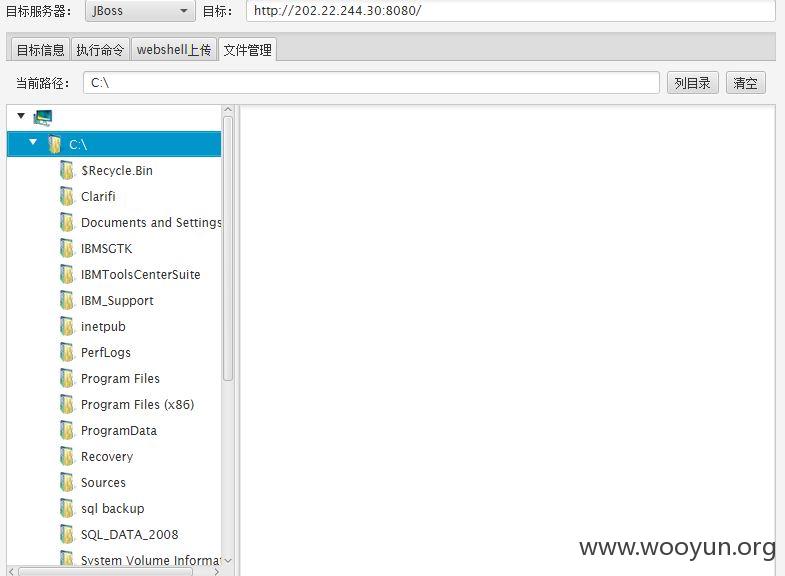Click the target URL input field
785x576 pixels.
(x=511, y=11)
